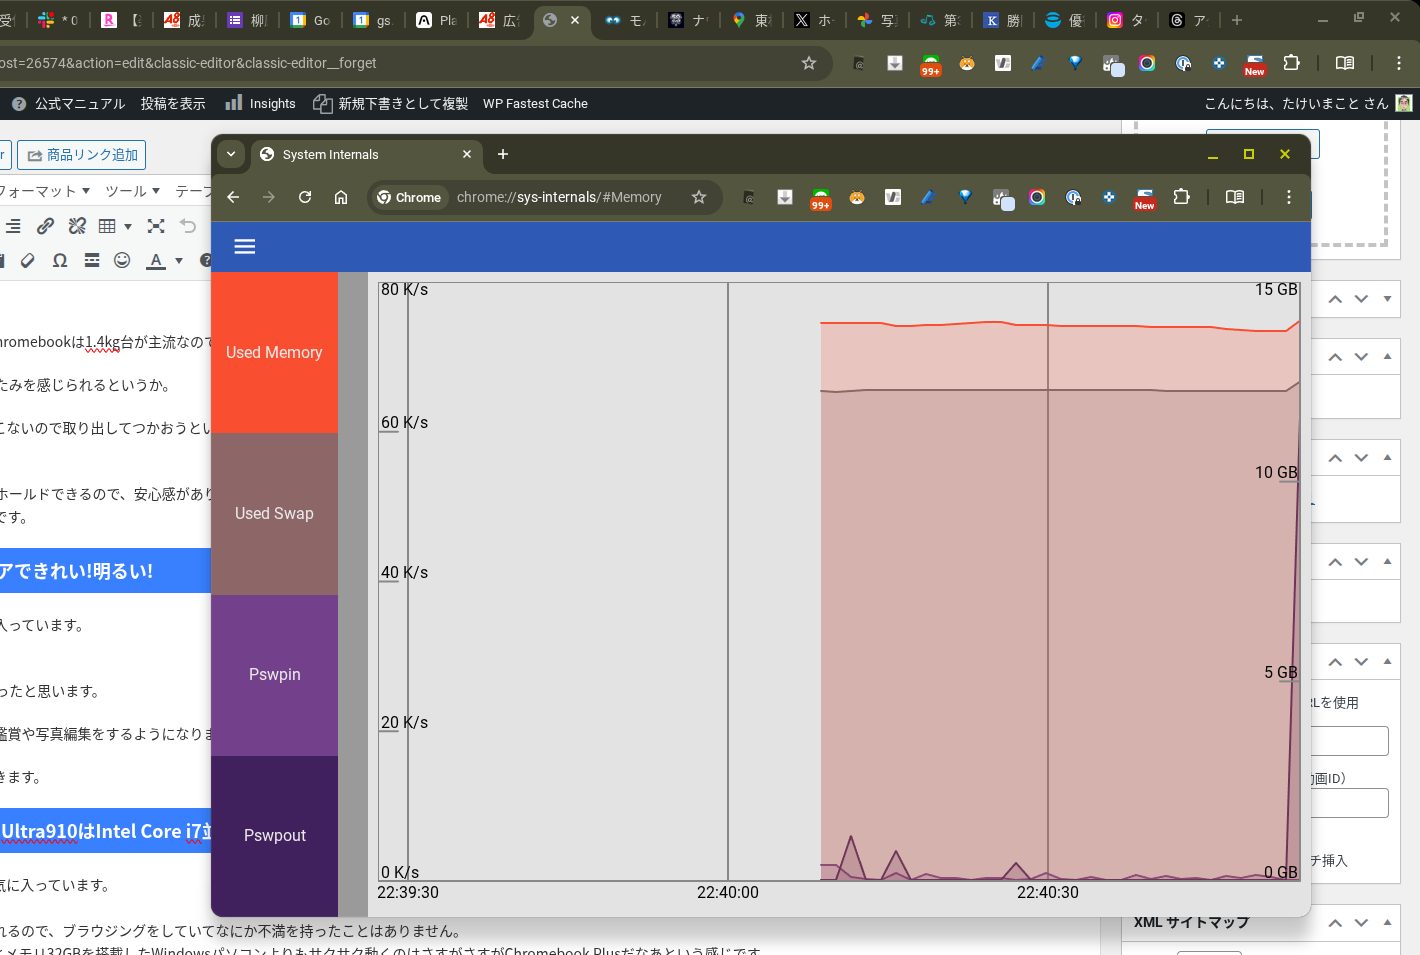The image size is (1420, 955).
Task: Open the tab search chevron in System Internals
Action: [231, 154]
